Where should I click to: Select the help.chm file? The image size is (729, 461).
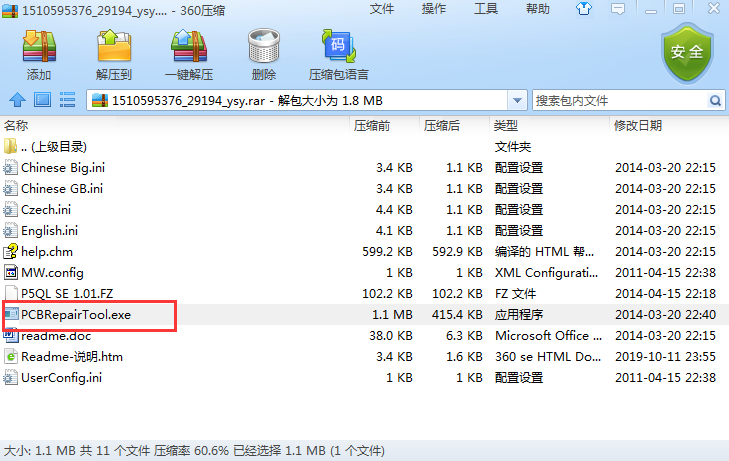point(364,252)
